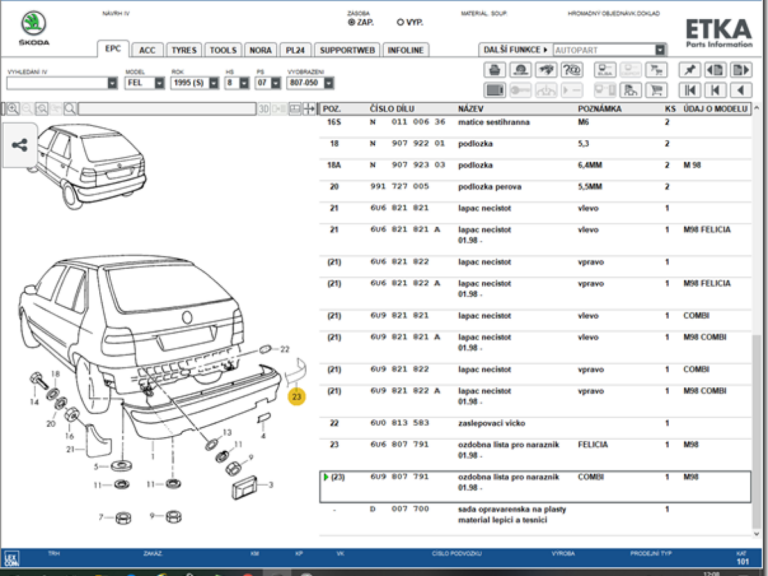Click the zoom in magnifier icon
The image size is (768, 576).
tap(13, 109)
